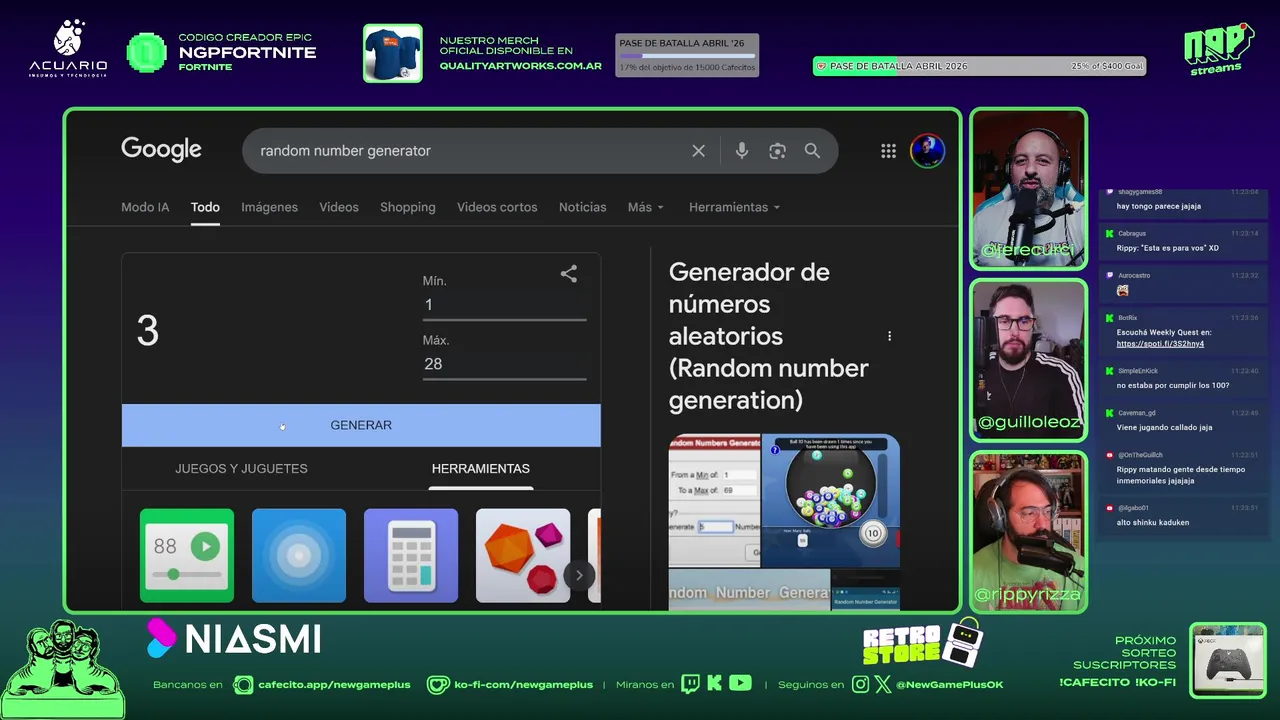Open the three-dot menu beside Generador de números

coord(889,336)
